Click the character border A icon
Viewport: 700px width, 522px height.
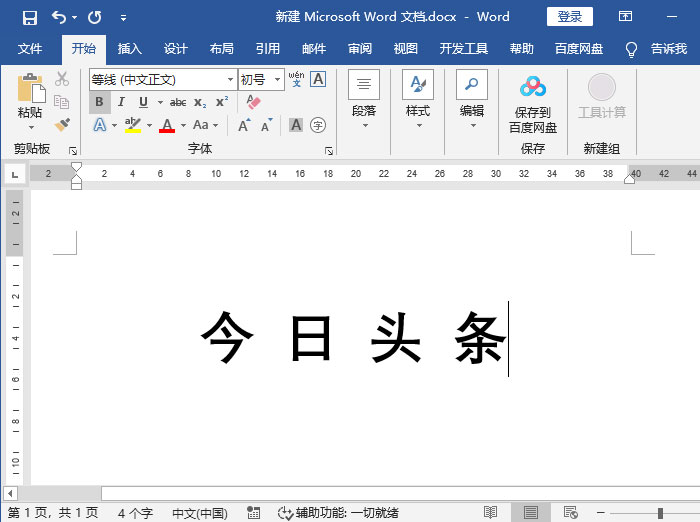click(318, 79)
